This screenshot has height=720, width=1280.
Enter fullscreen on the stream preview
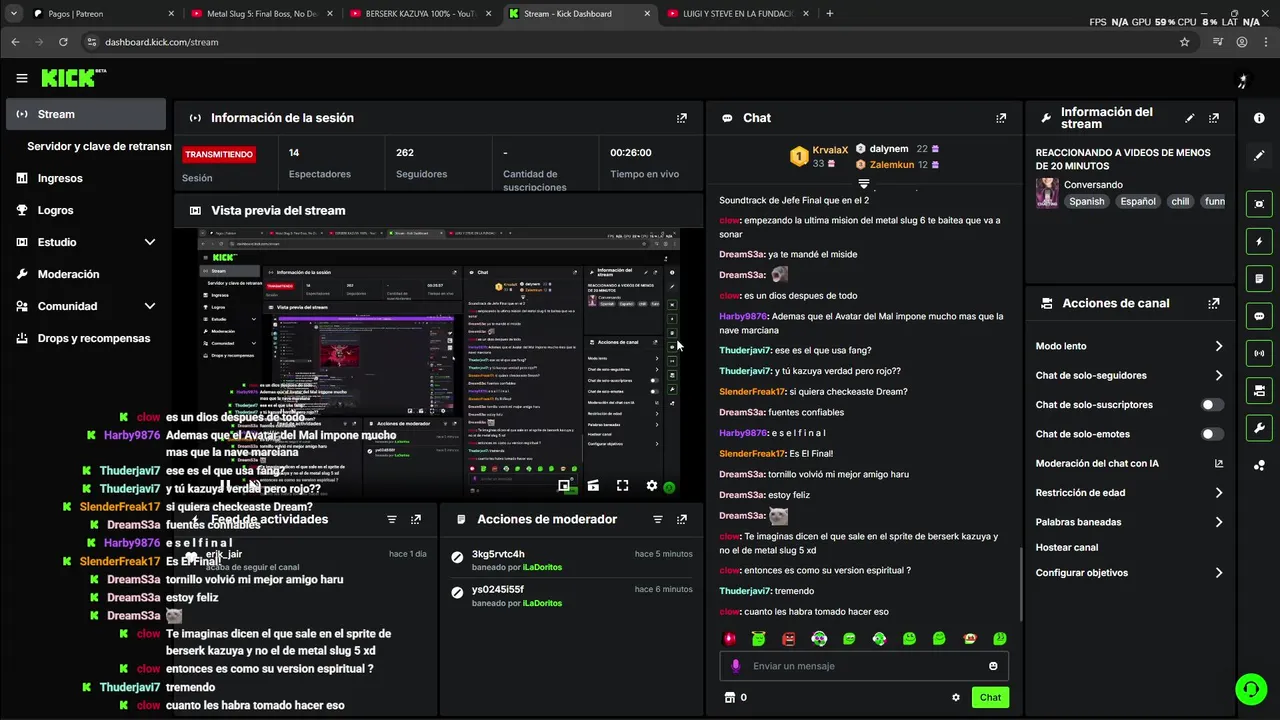[622, 486]
